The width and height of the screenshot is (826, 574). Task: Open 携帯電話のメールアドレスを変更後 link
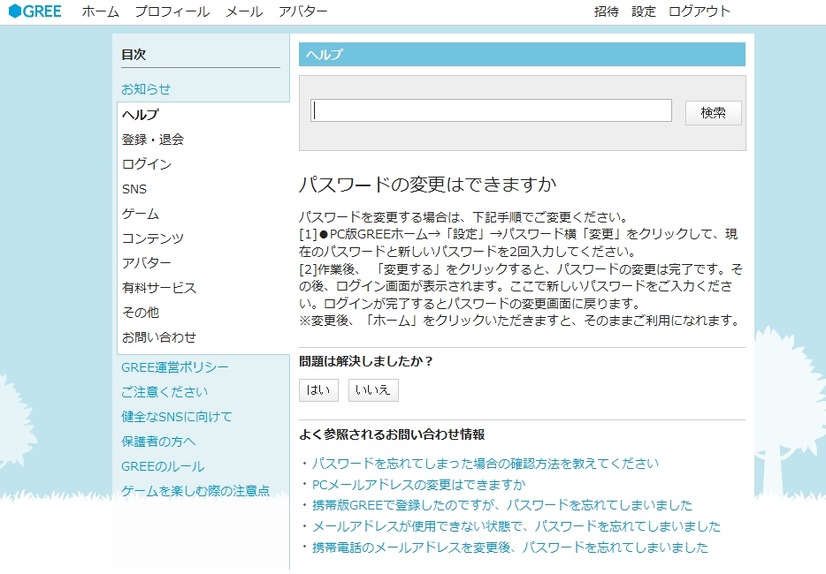[x=510, y=547]
